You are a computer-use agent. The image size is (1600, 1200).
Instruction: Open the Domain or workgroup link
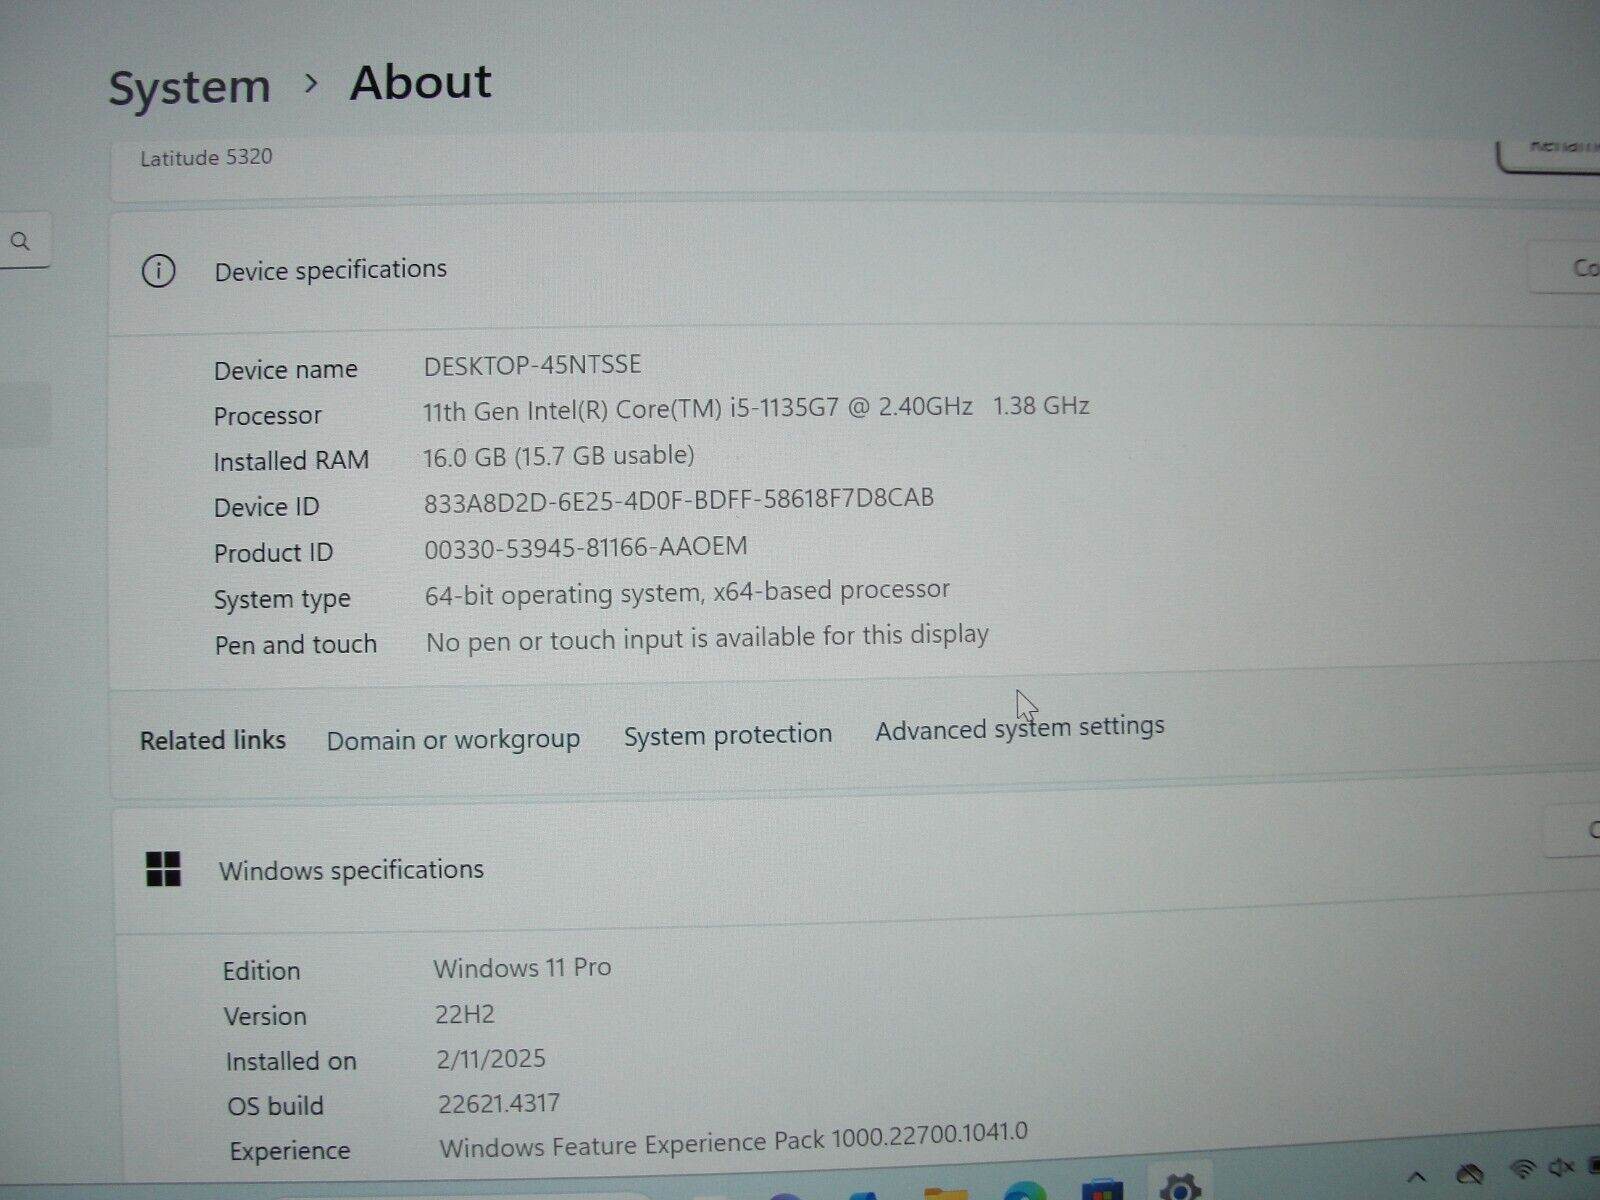(454, 739)
